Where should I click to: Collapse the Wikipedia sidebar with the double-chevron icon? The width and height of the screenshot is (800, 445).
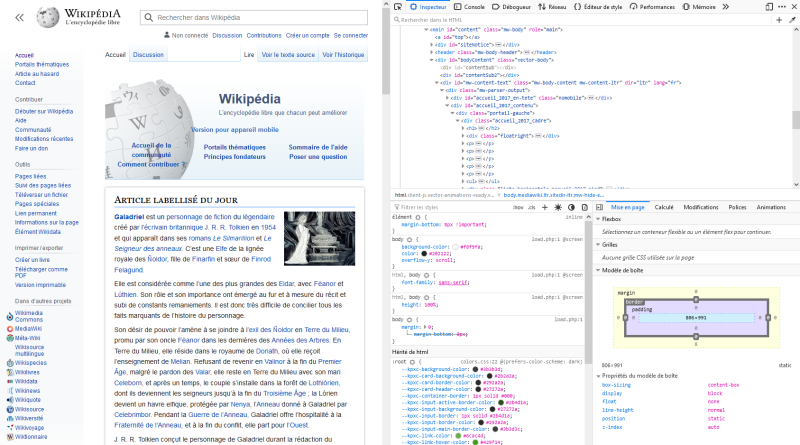[19, 17]
